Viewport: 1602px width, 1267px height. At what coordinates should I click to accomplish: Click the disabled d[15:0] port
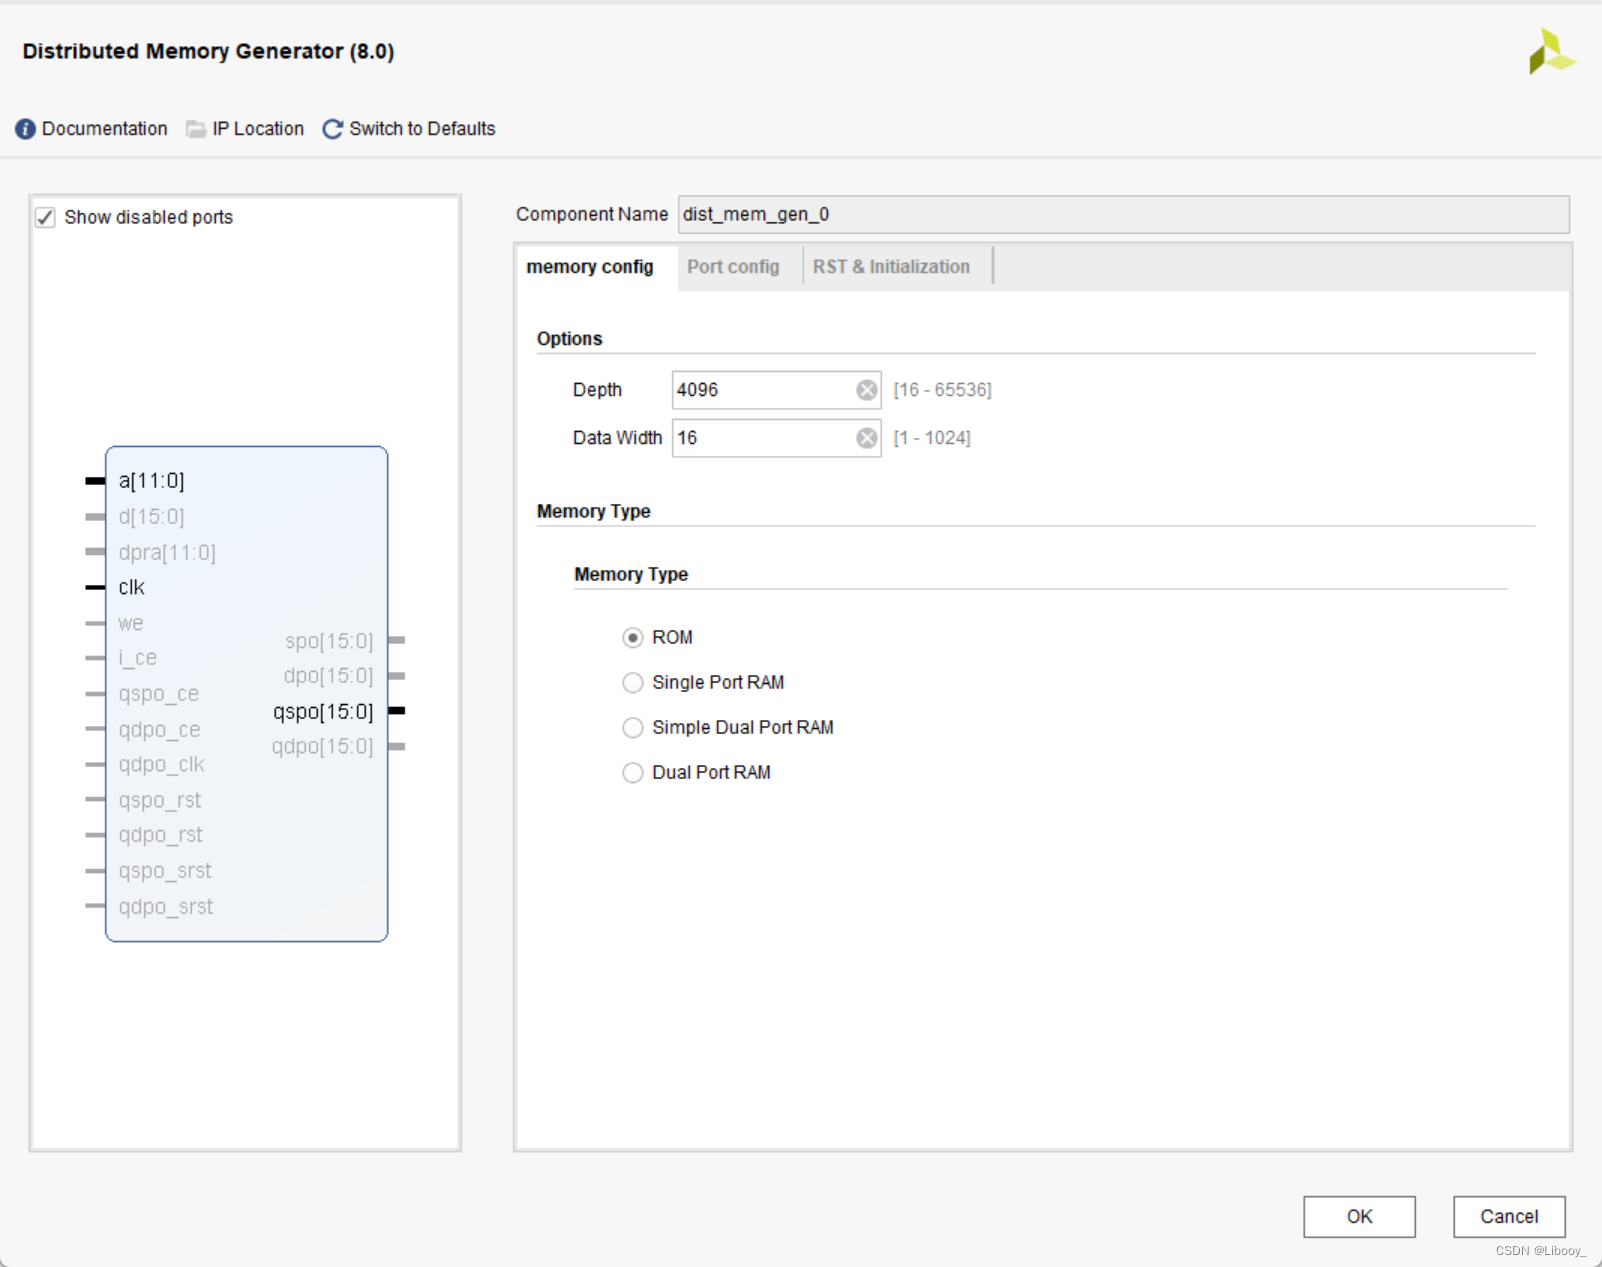tap(151, 517)
